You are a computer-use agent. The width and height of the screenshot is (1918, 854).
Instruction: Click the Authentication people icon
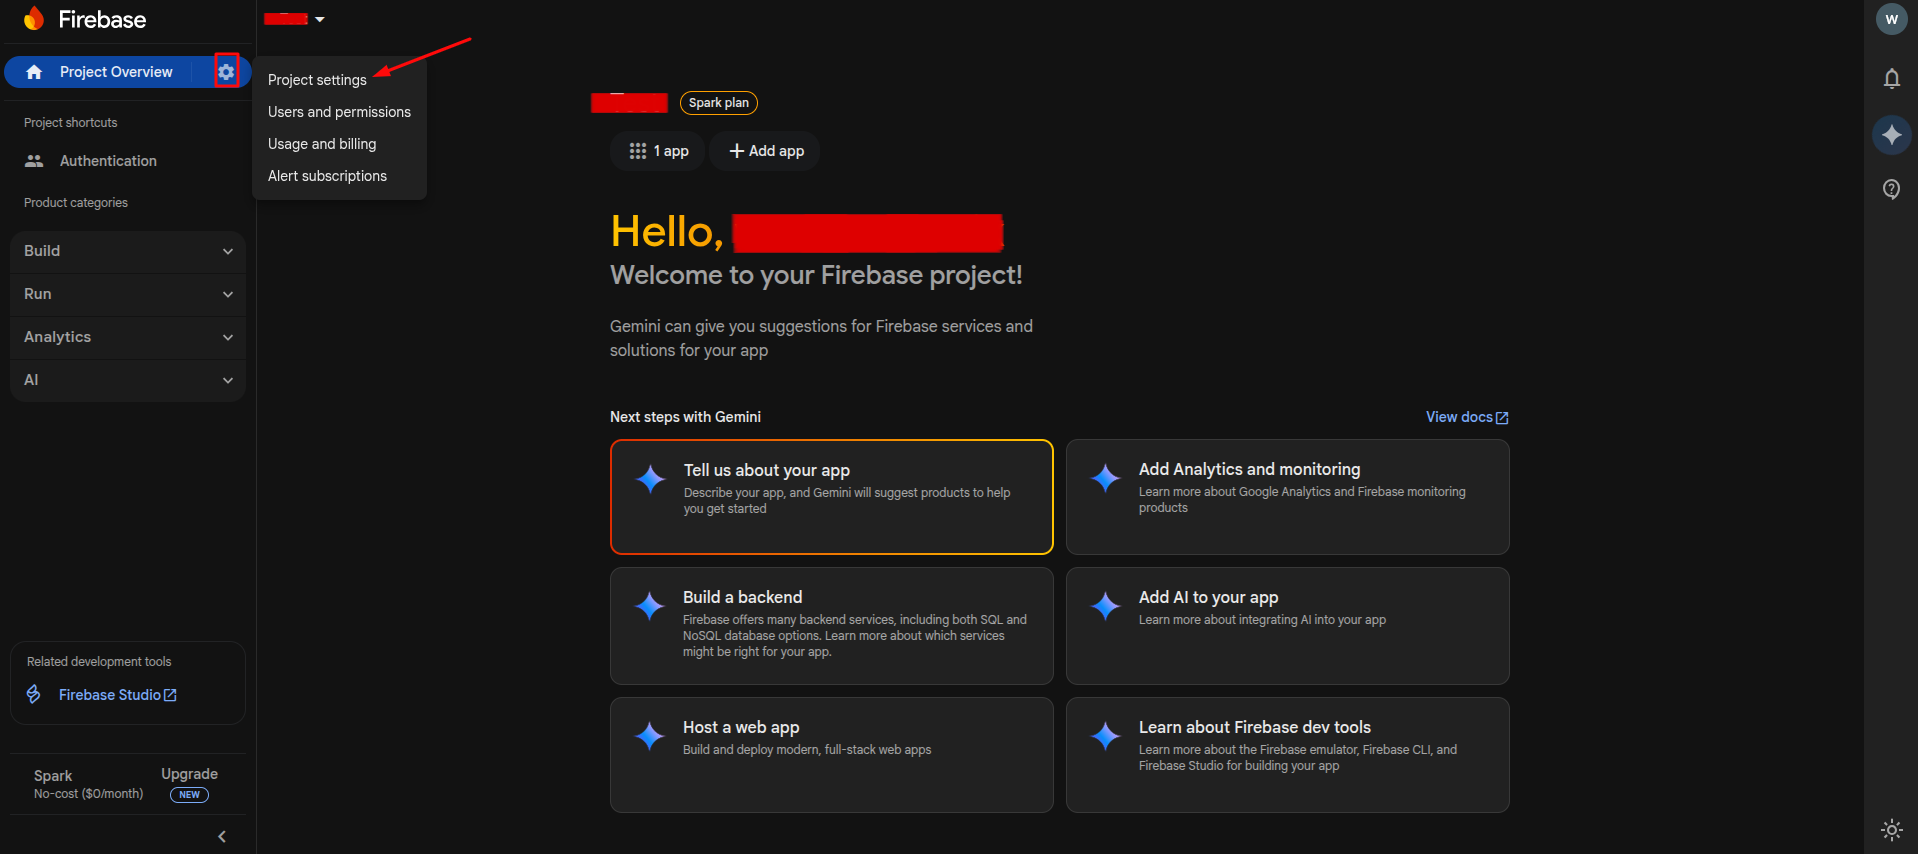coord(35,161)
